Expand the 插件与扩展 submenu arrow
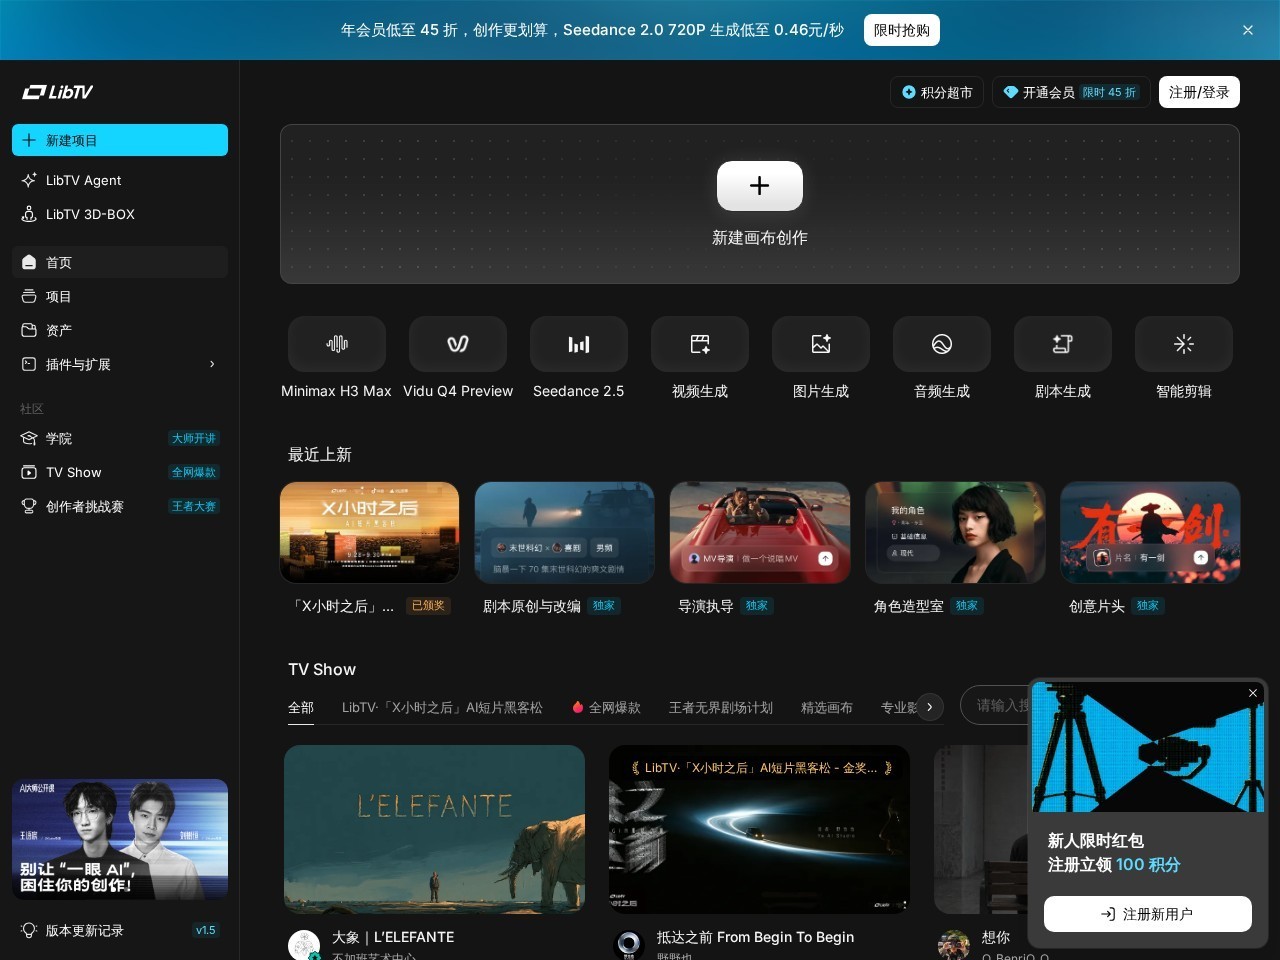 [212, 364]
